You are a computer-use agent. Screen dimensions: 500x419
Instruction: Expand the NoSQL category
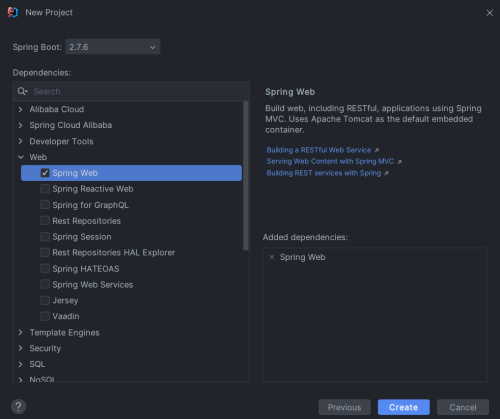pos(21,379)
